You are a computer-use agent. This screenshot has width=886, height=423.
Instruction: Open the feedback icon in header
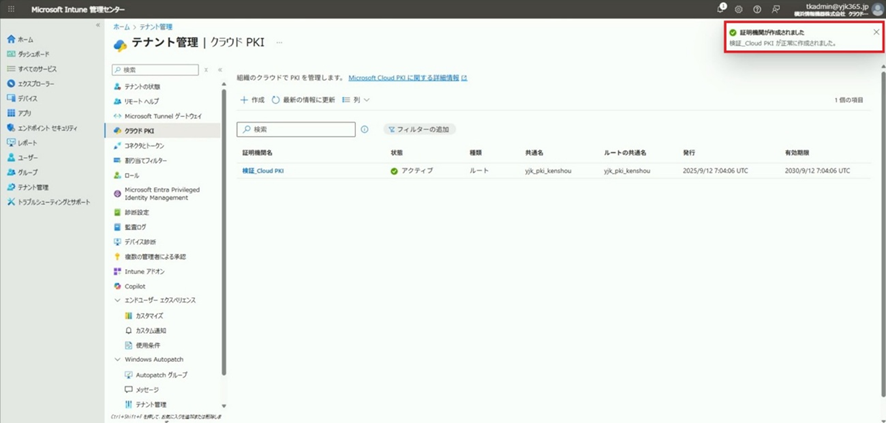(776, 9)
